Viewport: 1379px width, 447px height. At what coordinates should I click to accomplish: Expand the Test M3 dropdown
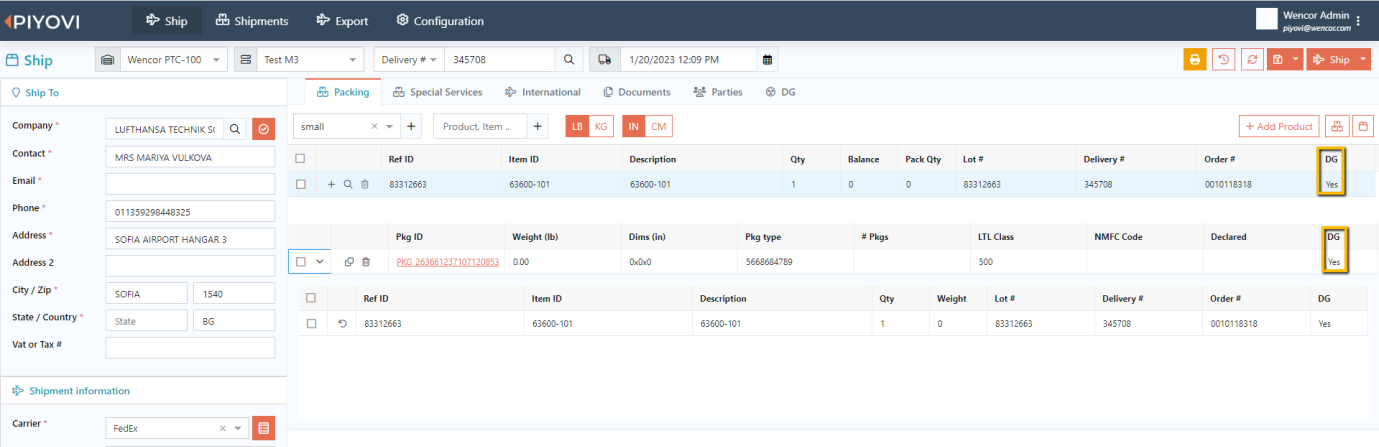click(354, 60)
